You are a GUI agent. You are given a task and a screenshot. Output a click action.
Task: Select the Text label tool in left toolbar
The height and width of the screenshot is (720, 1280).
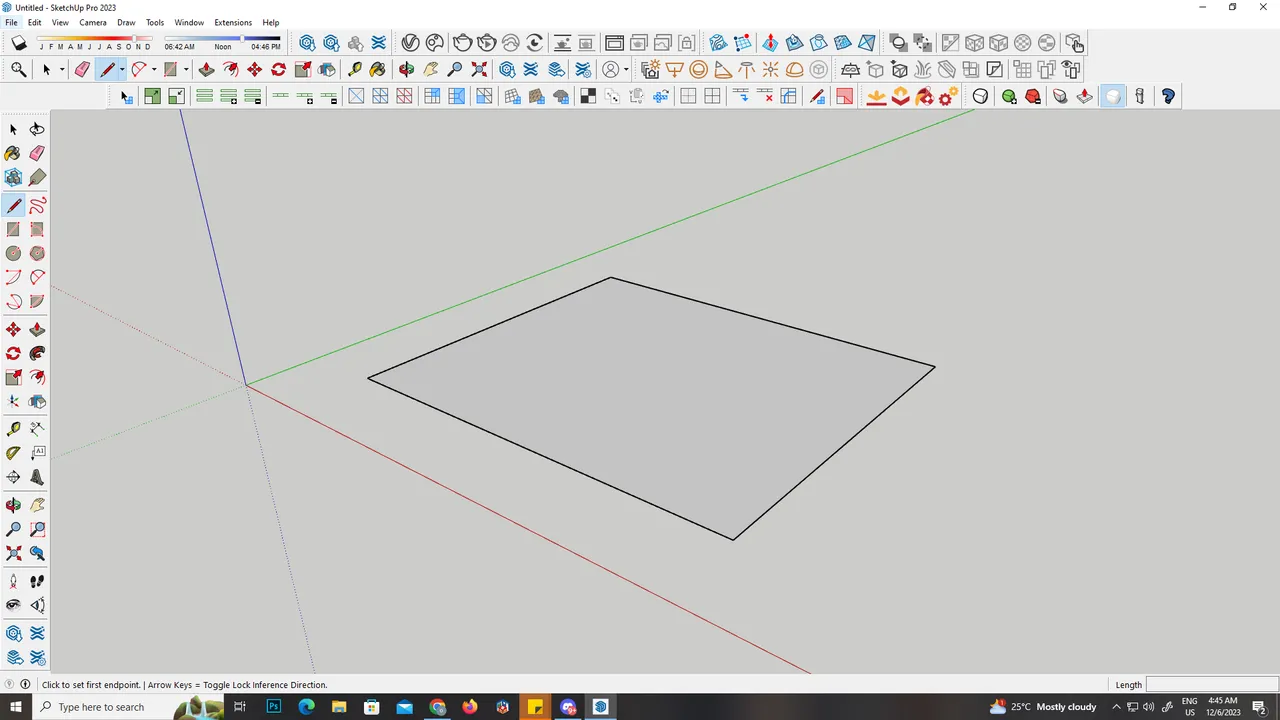tap(37, 454)
